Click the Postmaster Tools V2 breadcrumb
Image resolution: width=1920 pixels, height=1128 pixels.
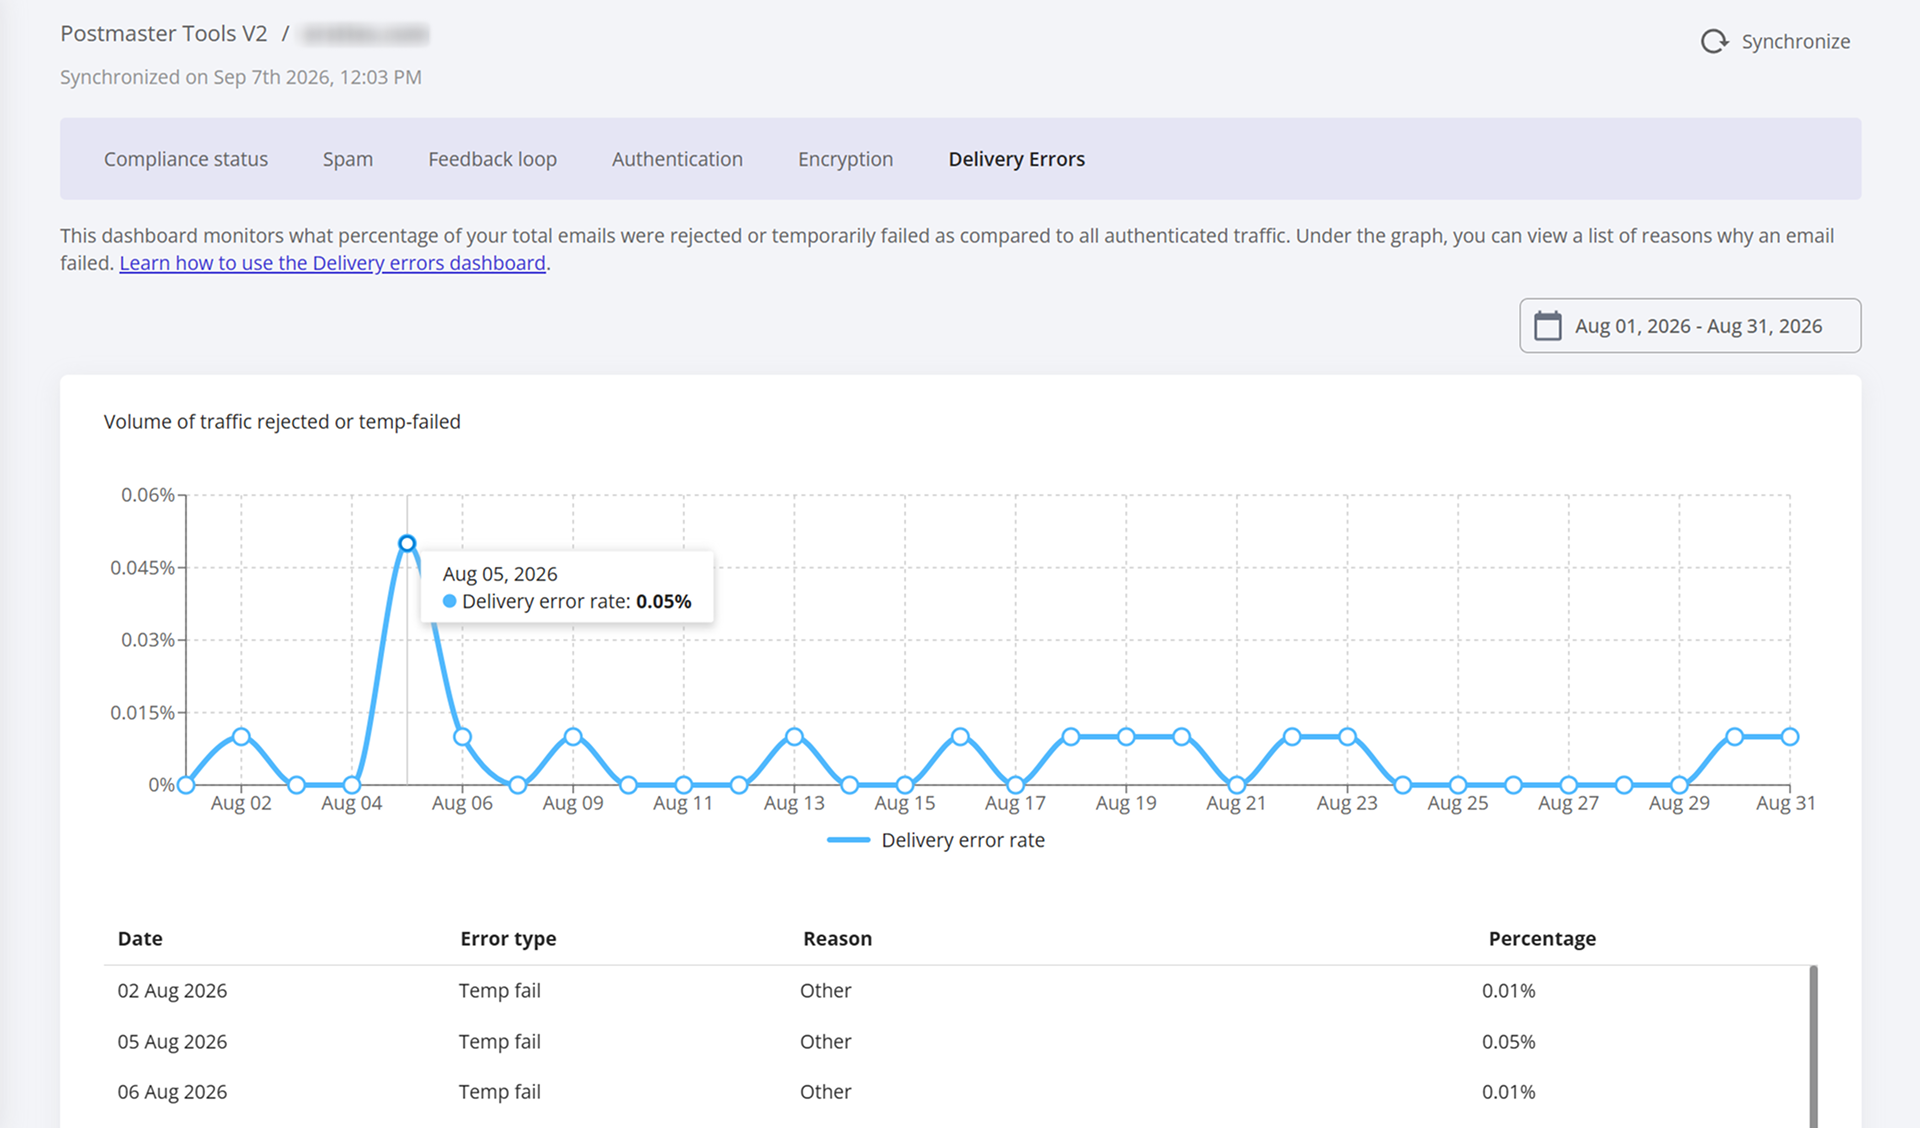point(164,33)
